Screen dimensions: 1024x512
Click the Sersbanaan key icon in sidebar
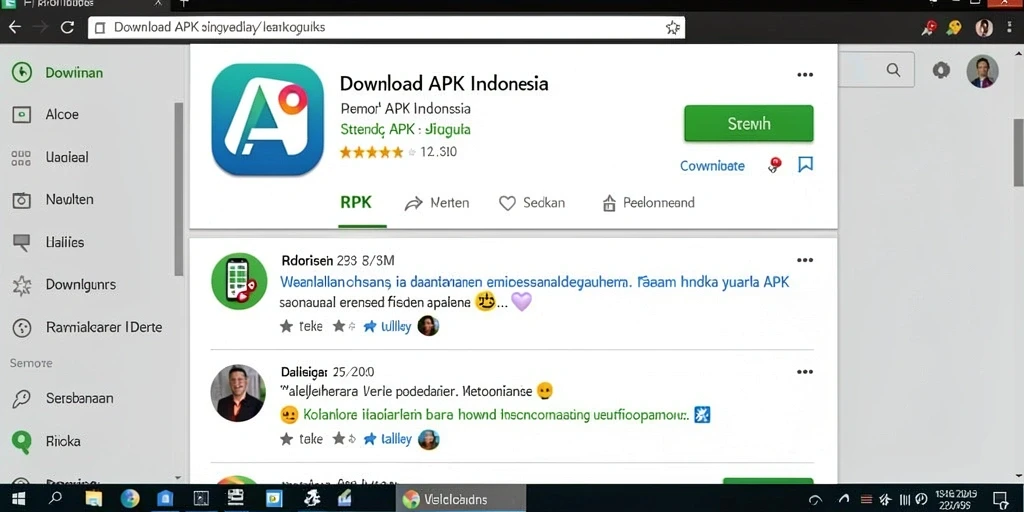(22, 398)
